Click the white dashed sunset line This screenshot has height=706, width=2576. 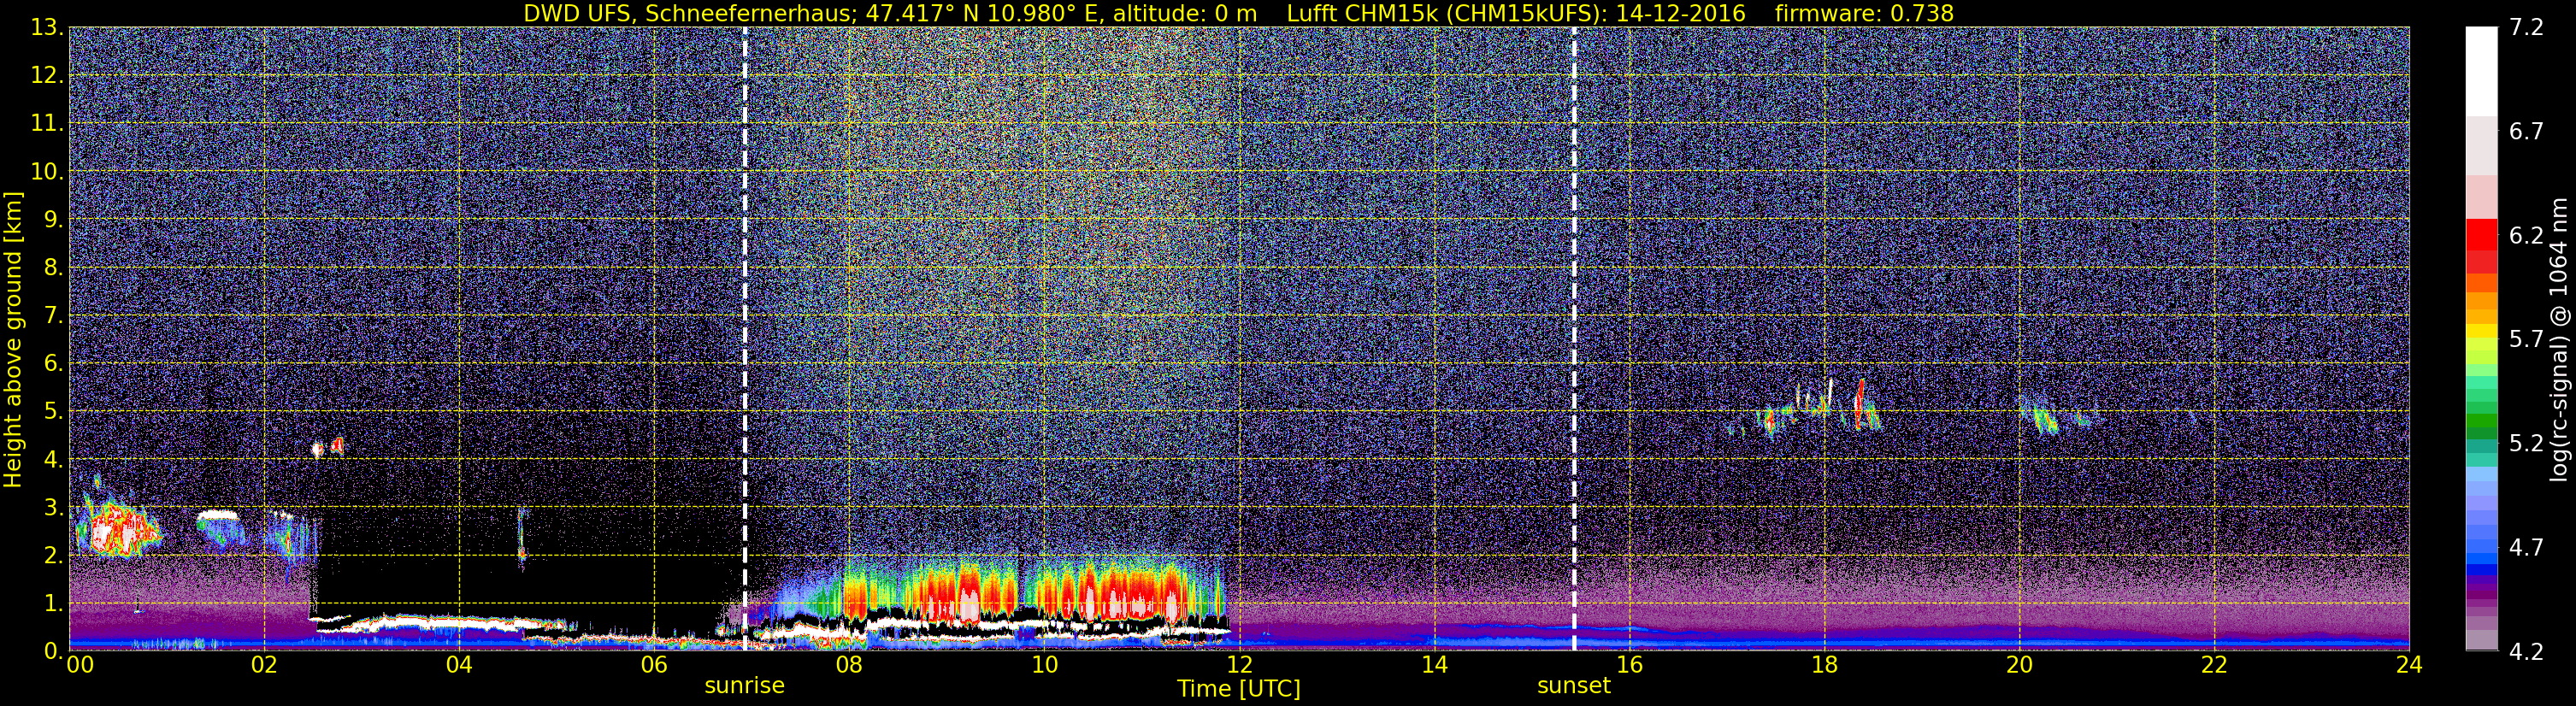[x=1574, y=339]
